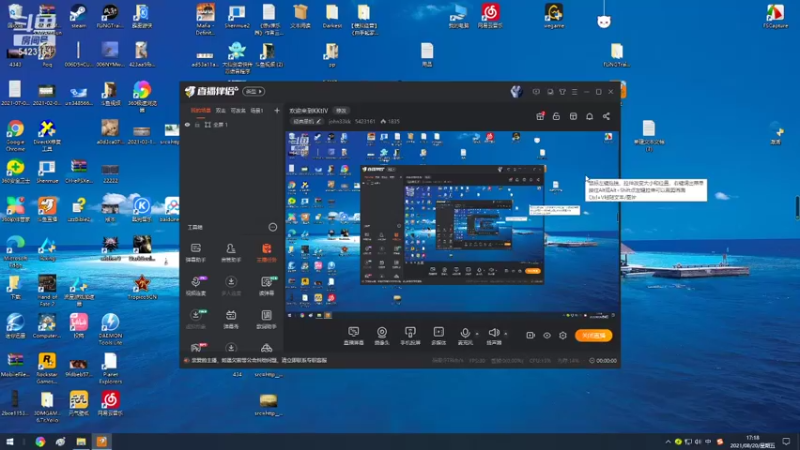Open File Explorer from the taskbar
This screenshot has height=450, width=800.
tap(81, 441)
